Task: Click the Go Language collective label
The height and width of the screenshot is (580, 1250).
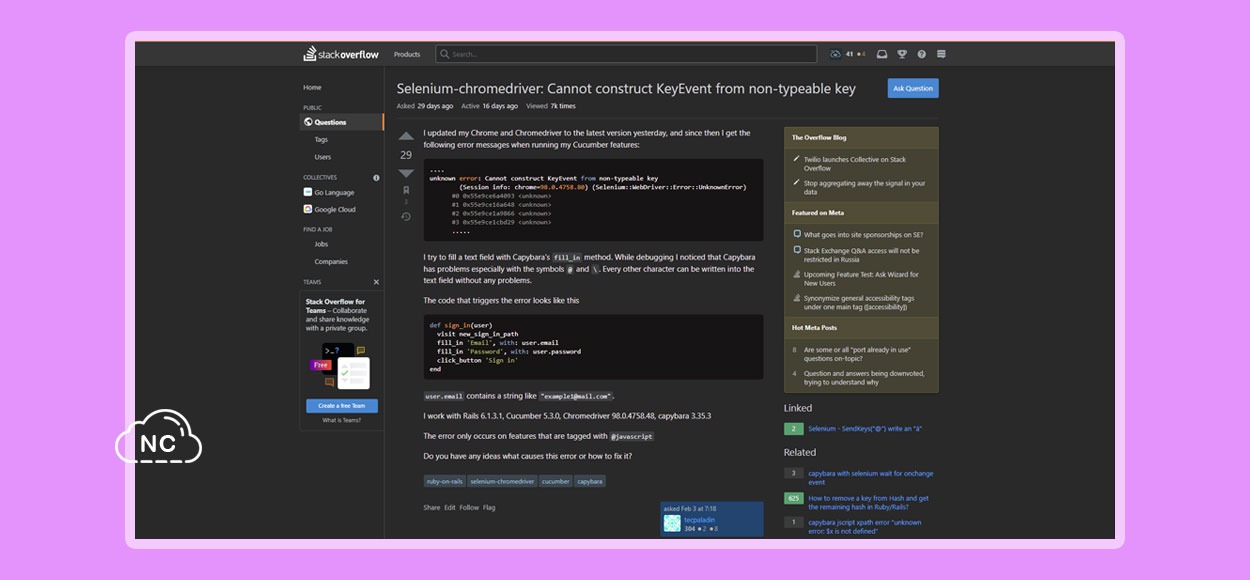Action: tap(334, 192)
